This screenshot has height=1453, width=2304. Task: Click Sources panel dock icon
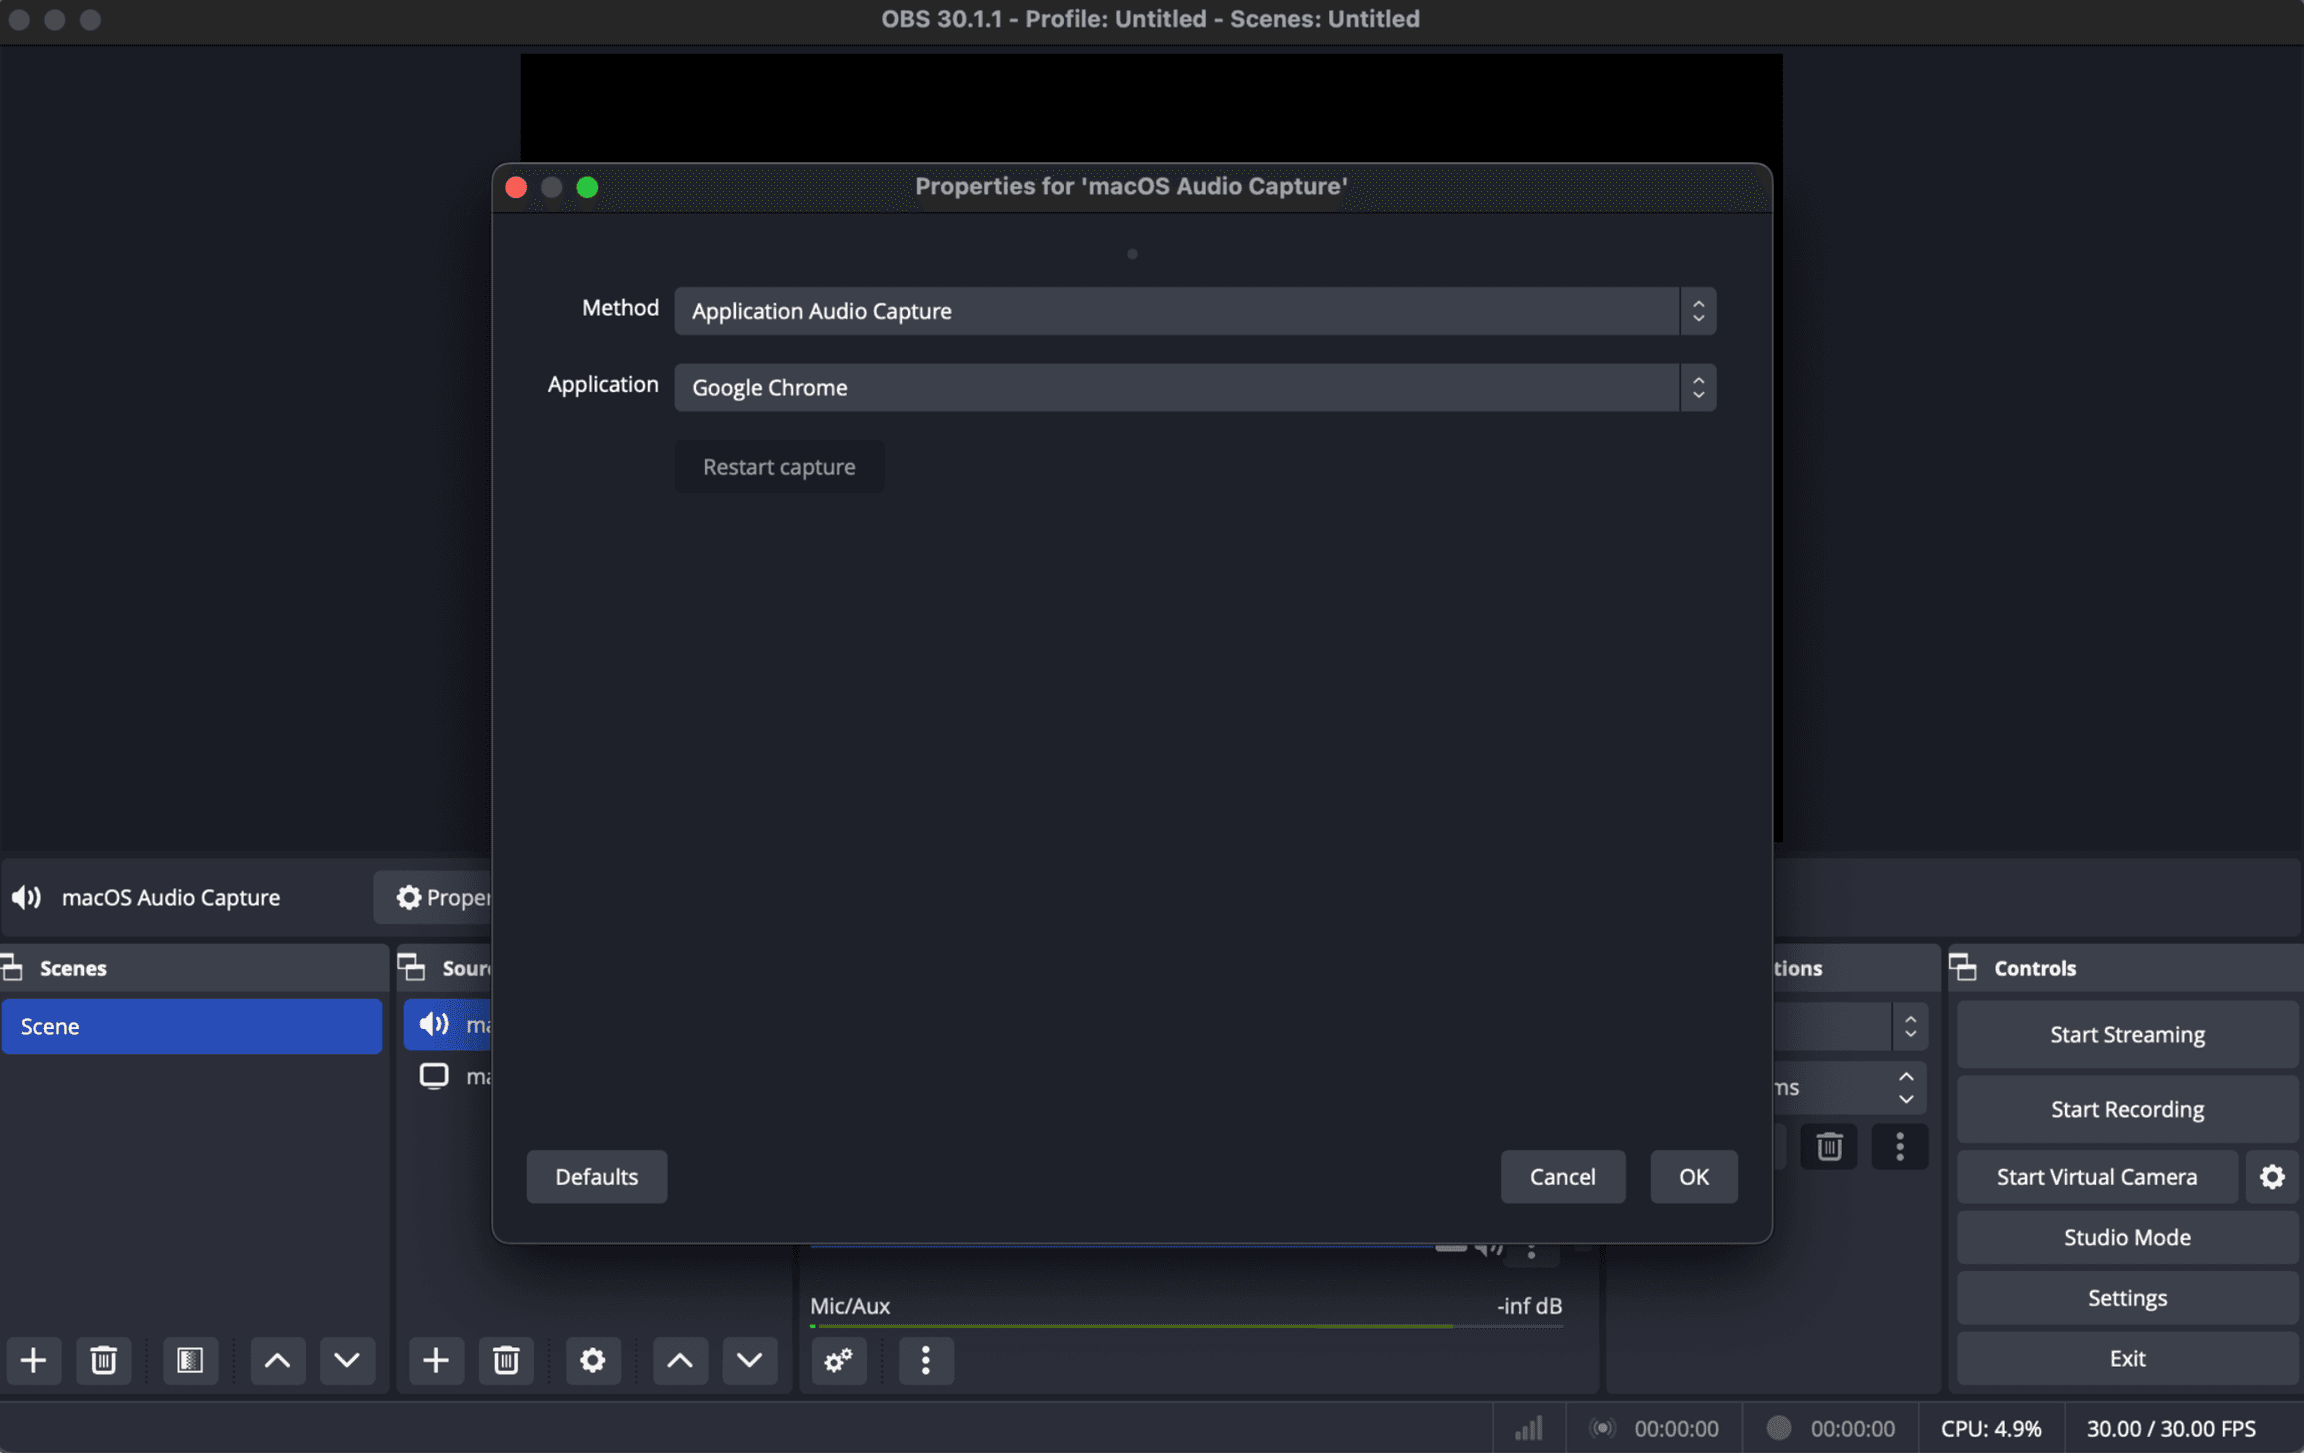[x=412, y=967]
